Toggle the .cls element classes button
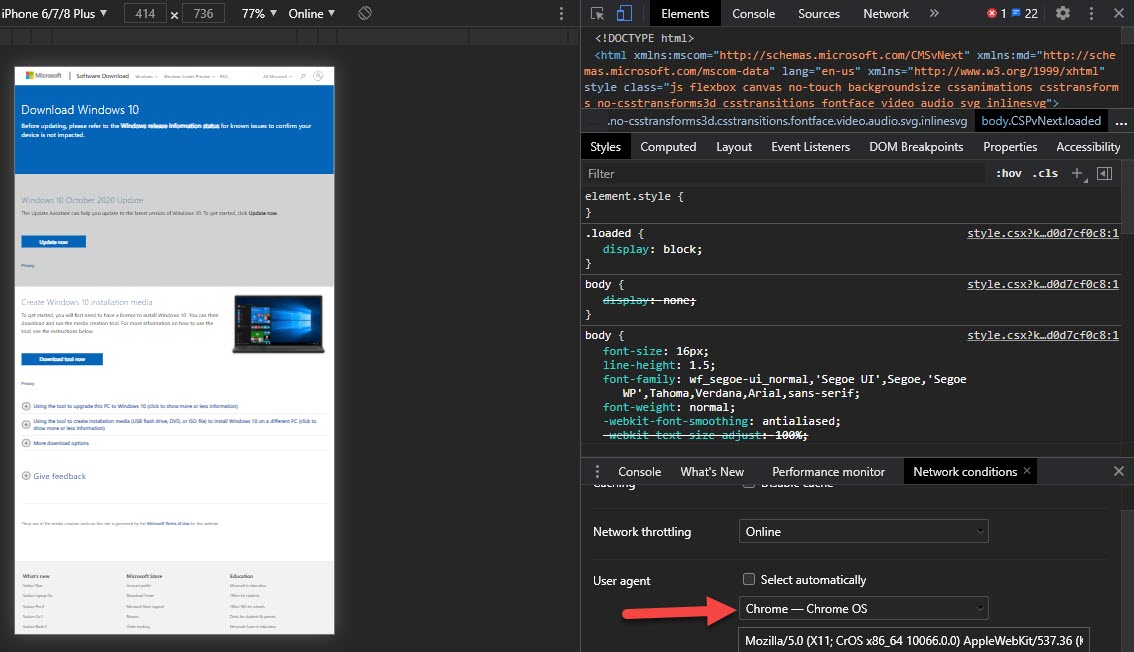The height and width of the screenshot is (652, 1134). tap(1046, 173)
